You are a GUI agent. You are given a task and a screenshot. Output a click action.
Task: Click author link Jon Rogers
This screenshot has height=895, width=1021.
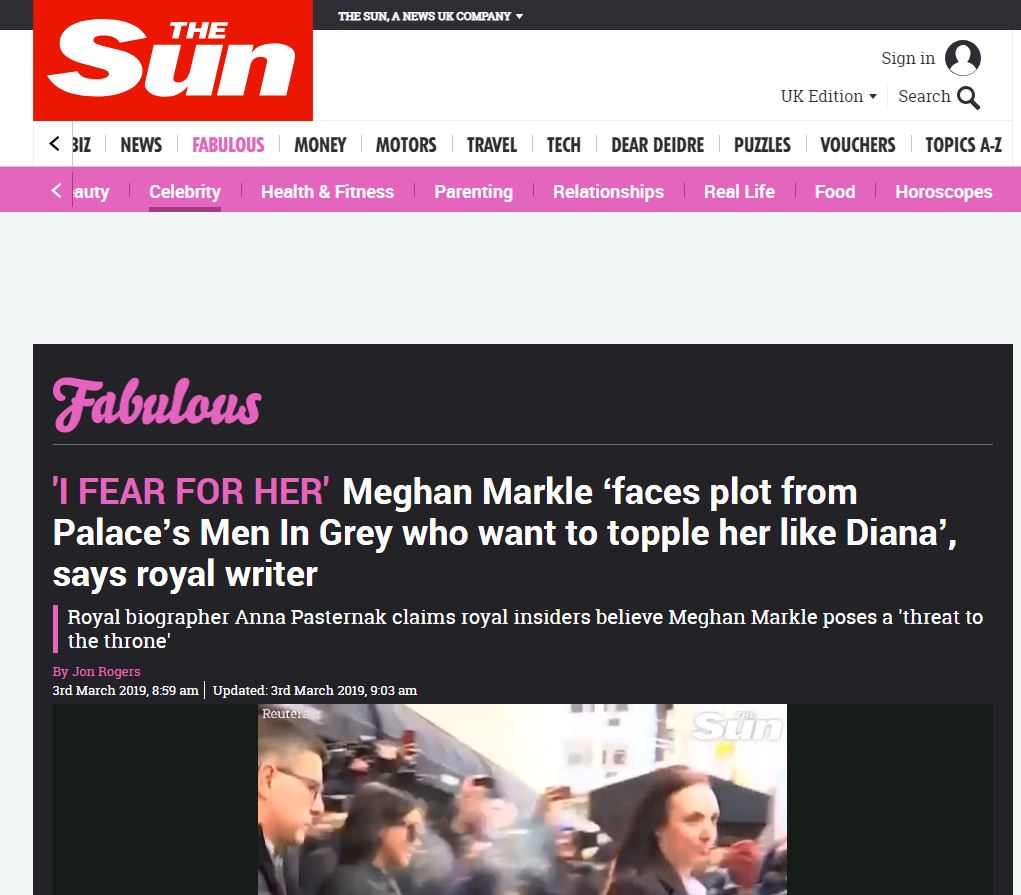click(105, 671)
